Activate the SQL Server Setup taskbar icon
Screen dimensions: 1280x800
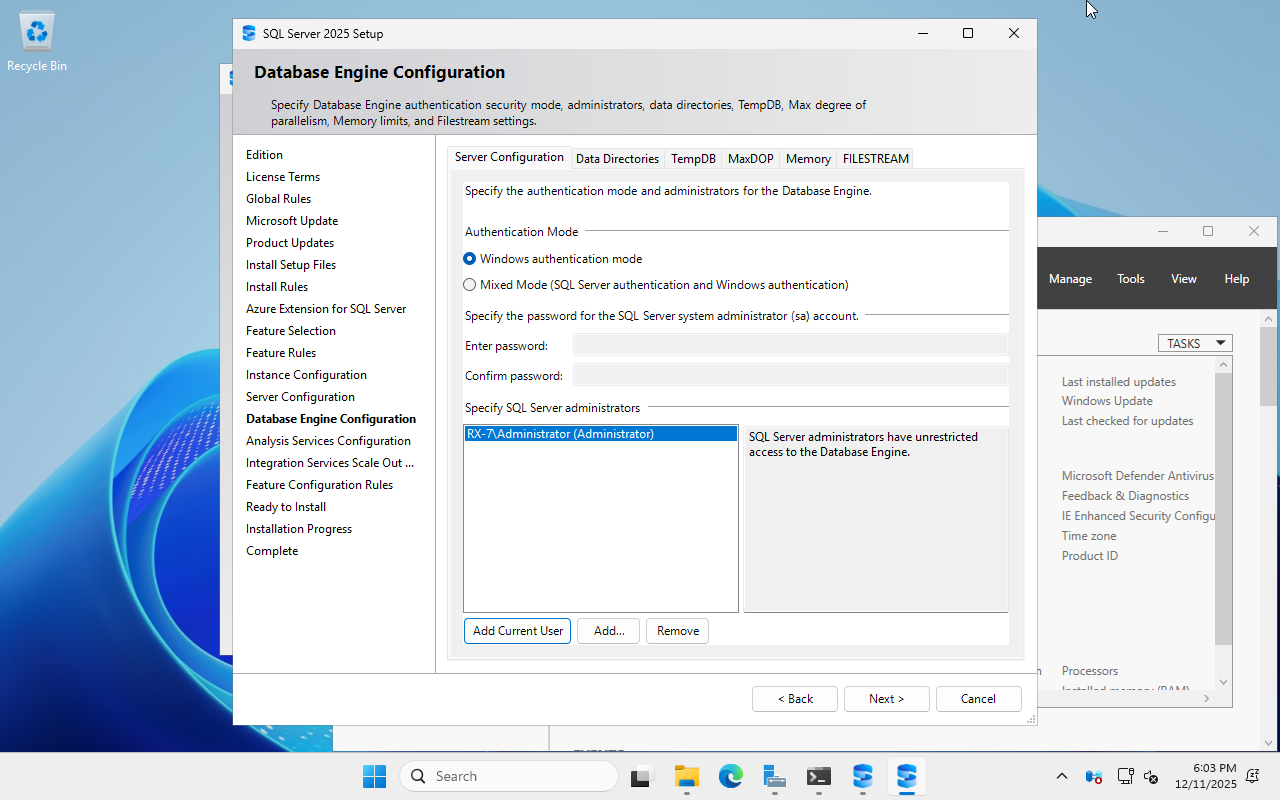907,776
